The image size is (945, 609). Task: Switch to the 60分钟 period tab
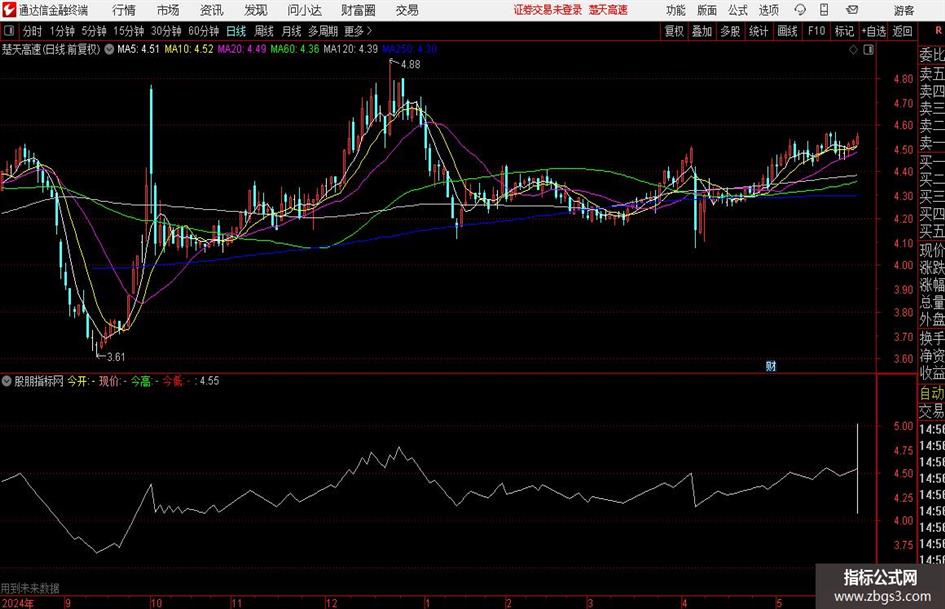(204, 31)
